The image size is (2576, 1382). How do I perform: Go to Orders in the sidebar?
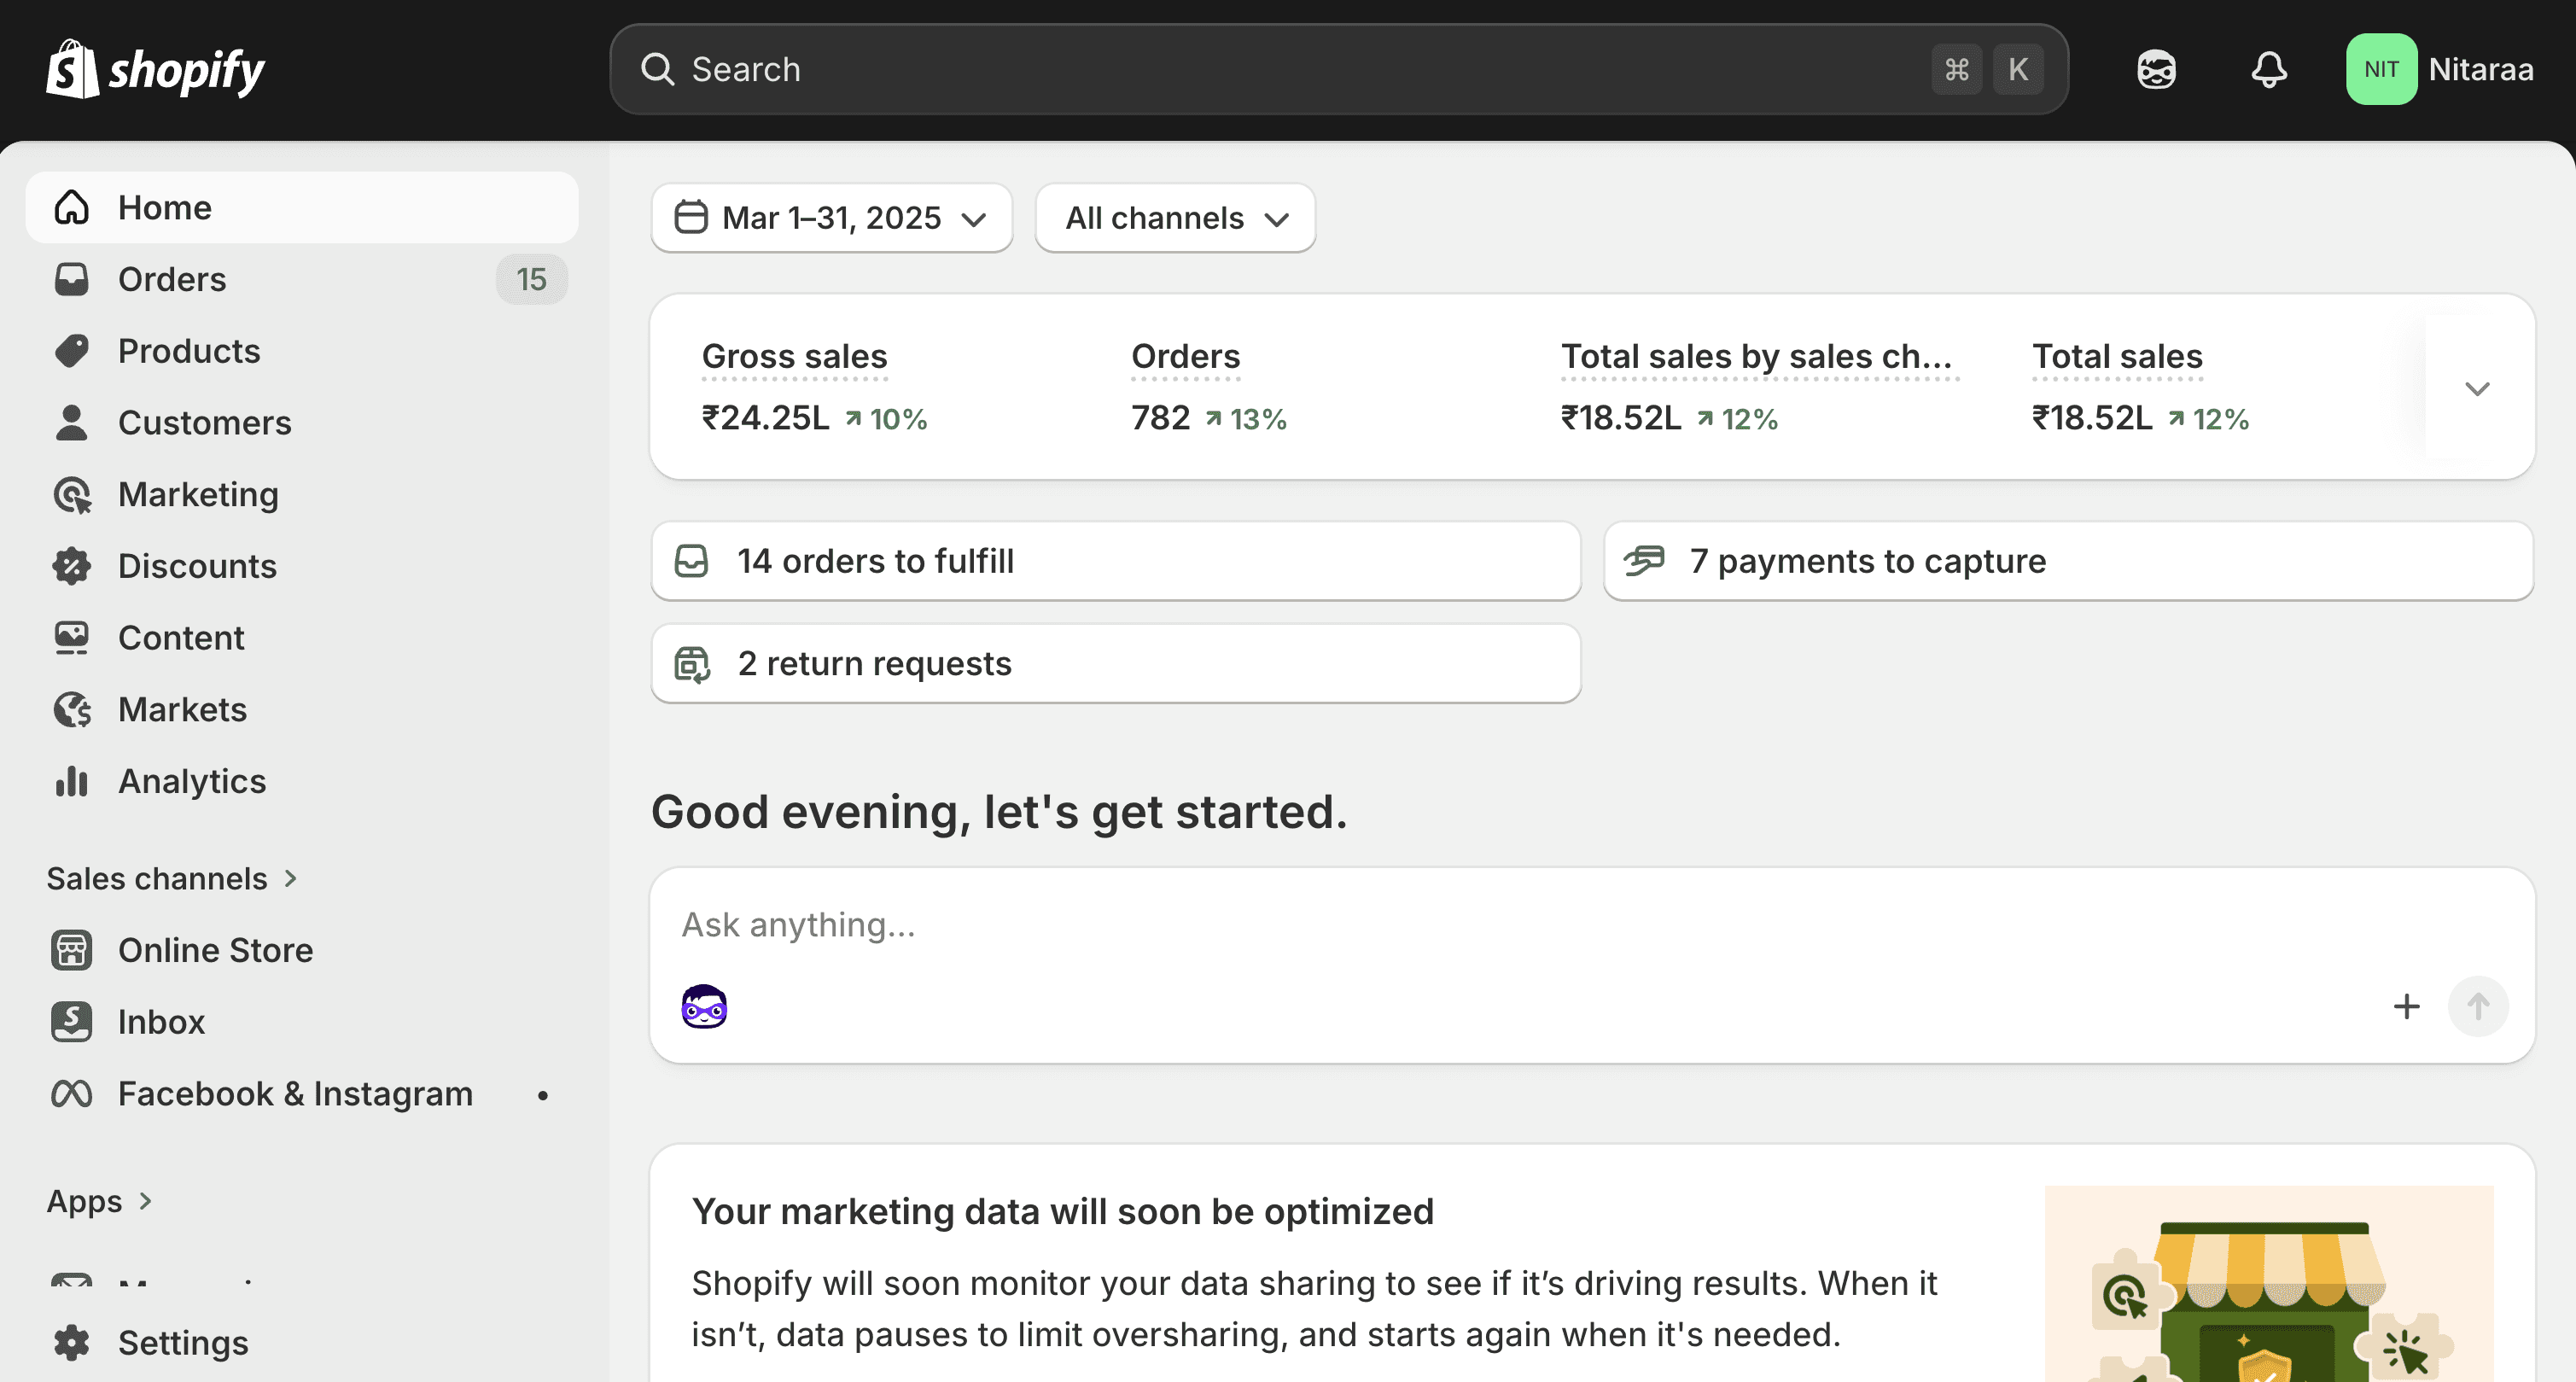(172, 279)
